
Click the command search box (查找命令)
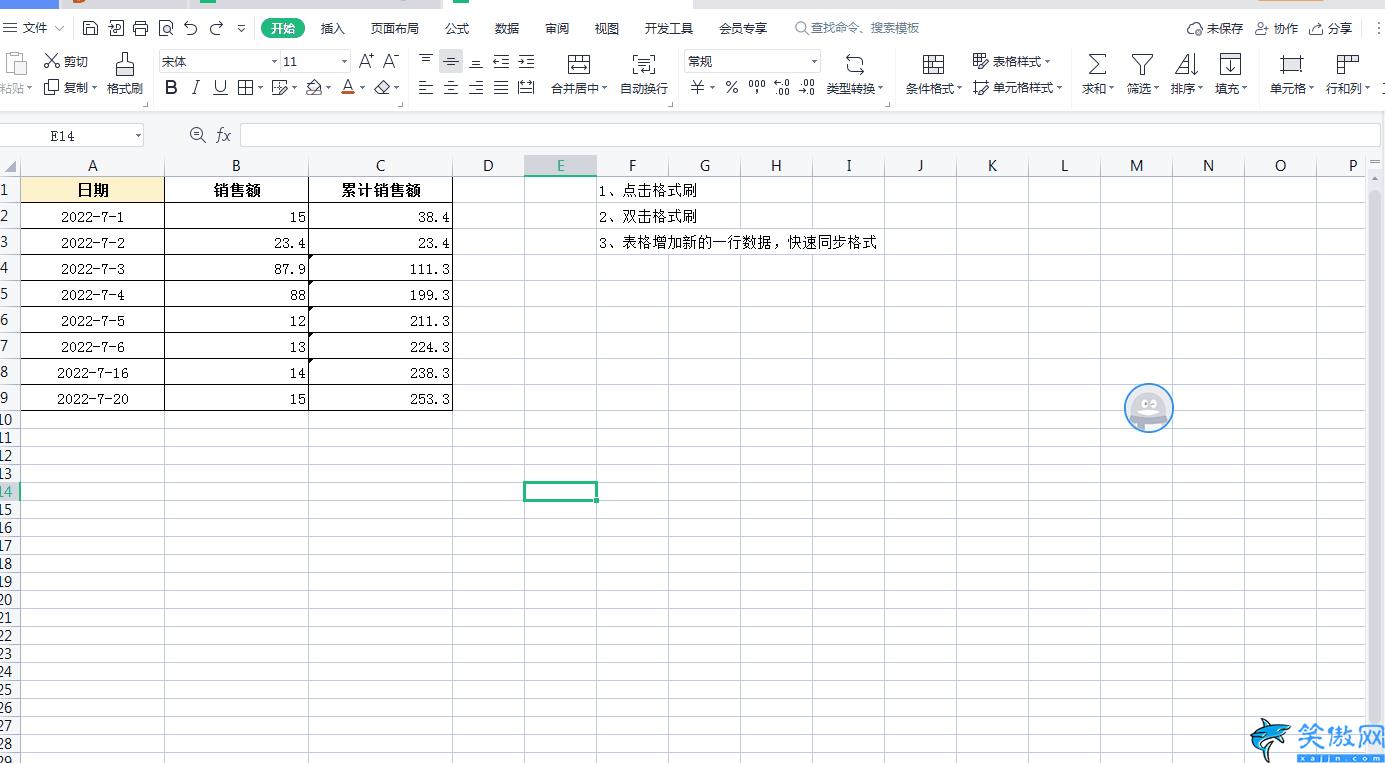pyautogui.click(x=857, y=28)
